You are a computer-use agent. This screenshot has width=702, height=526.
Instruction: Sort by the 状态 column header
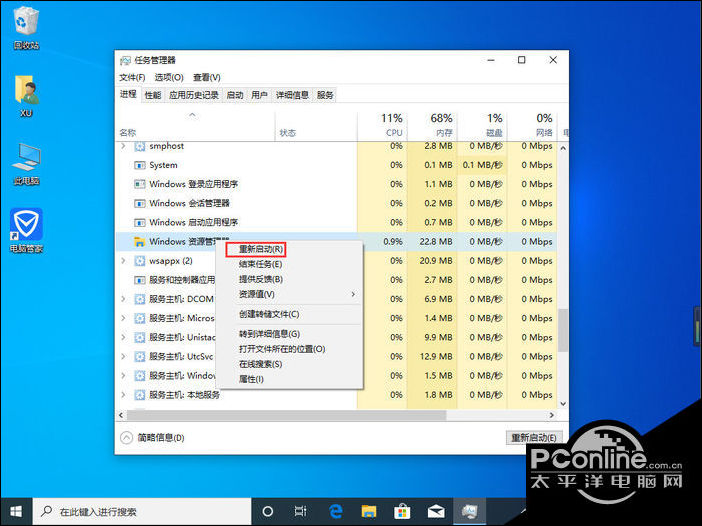(x=316, y=126)
